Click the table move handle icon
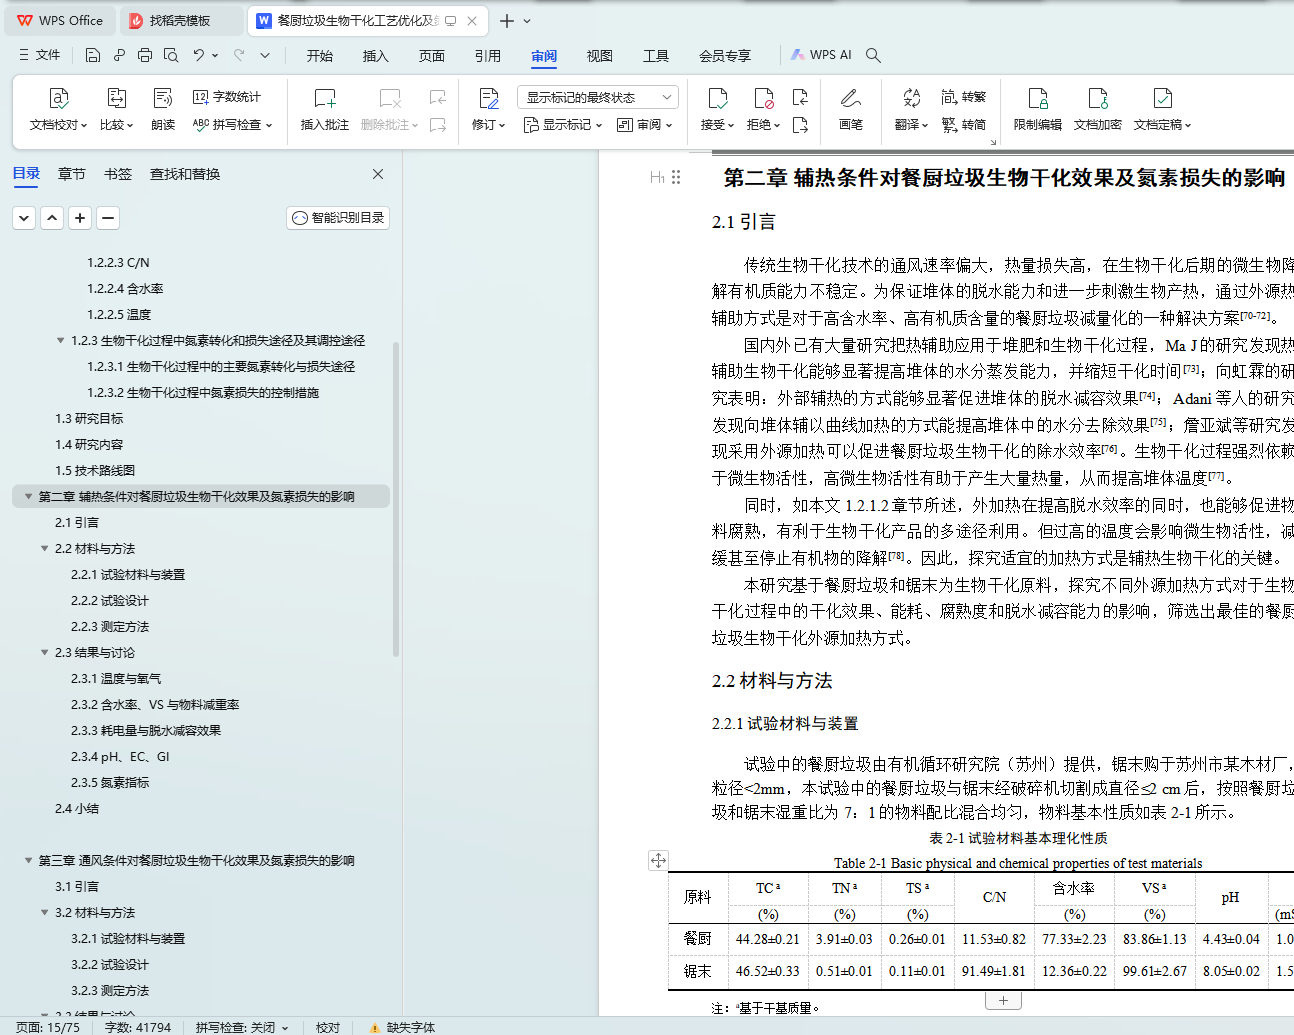This screenshot has width=1294, height=1035. 658,860
